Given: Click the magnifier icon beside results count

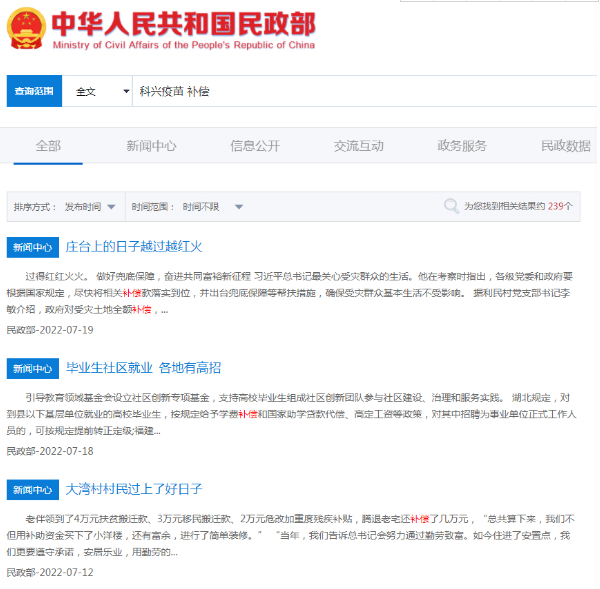Looking at the screenshot, I should pyautogui.click(x=451, y=206).
